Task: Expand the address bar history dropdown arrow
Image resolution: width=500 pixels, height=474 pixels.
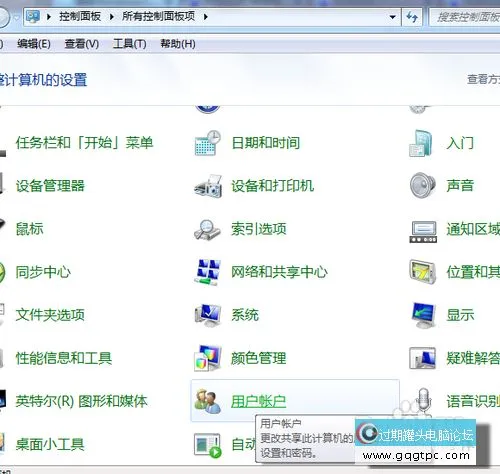Action: click(393, 17)
